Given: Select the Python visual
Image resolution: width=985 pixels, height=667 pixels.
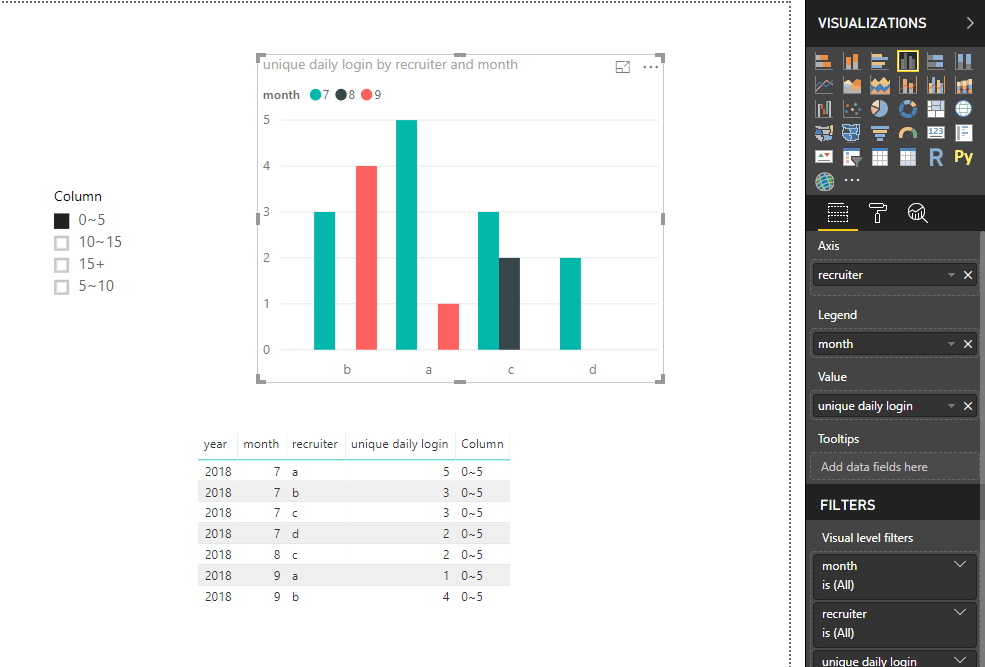Looking at the screenshot, I should (964, 157).
